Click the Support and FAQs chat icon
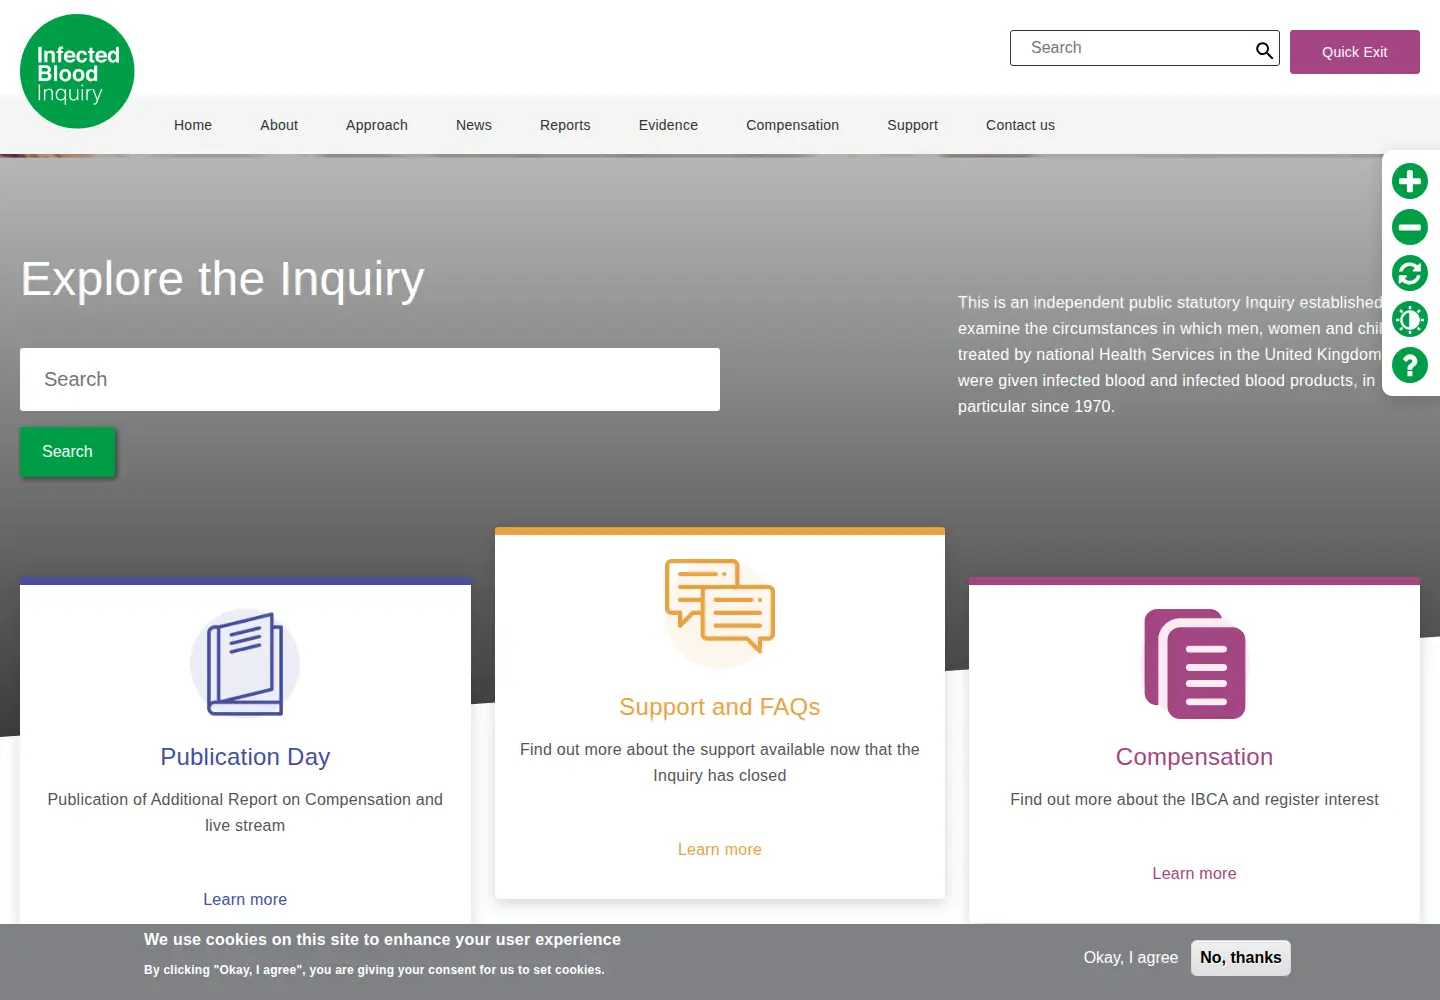Viewport: 1440px width, 1000px height. tap(720, 612)
